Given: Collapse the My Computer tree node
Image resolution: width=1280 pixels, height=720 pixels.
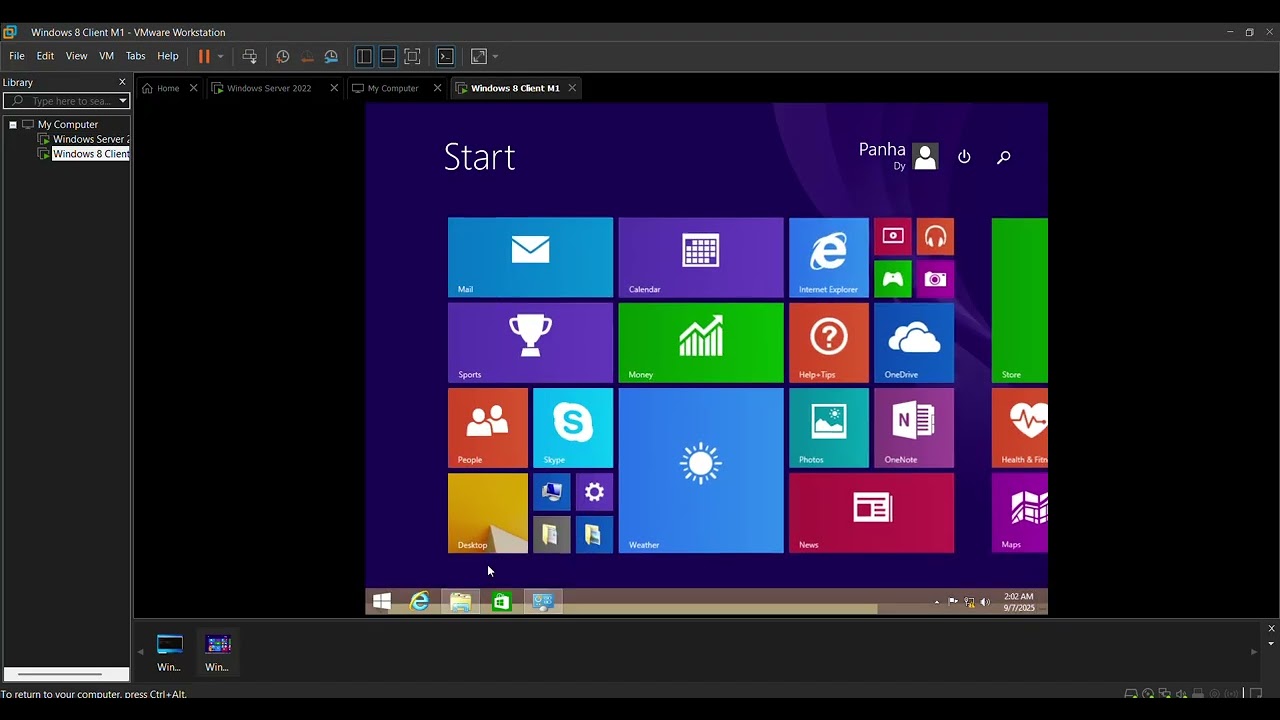Looking at the screenshot, I should (x=13, y=125).
